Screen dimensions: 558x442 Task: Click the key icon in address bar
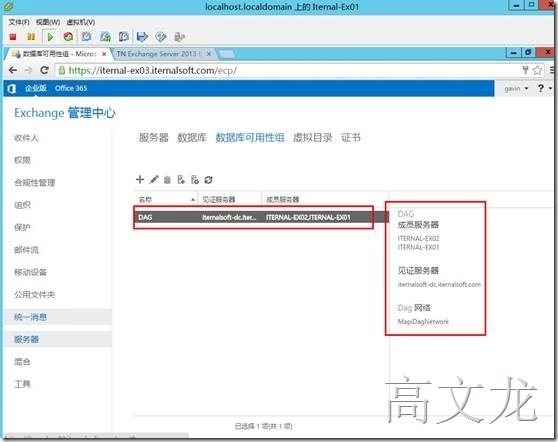tap(526, 70)
